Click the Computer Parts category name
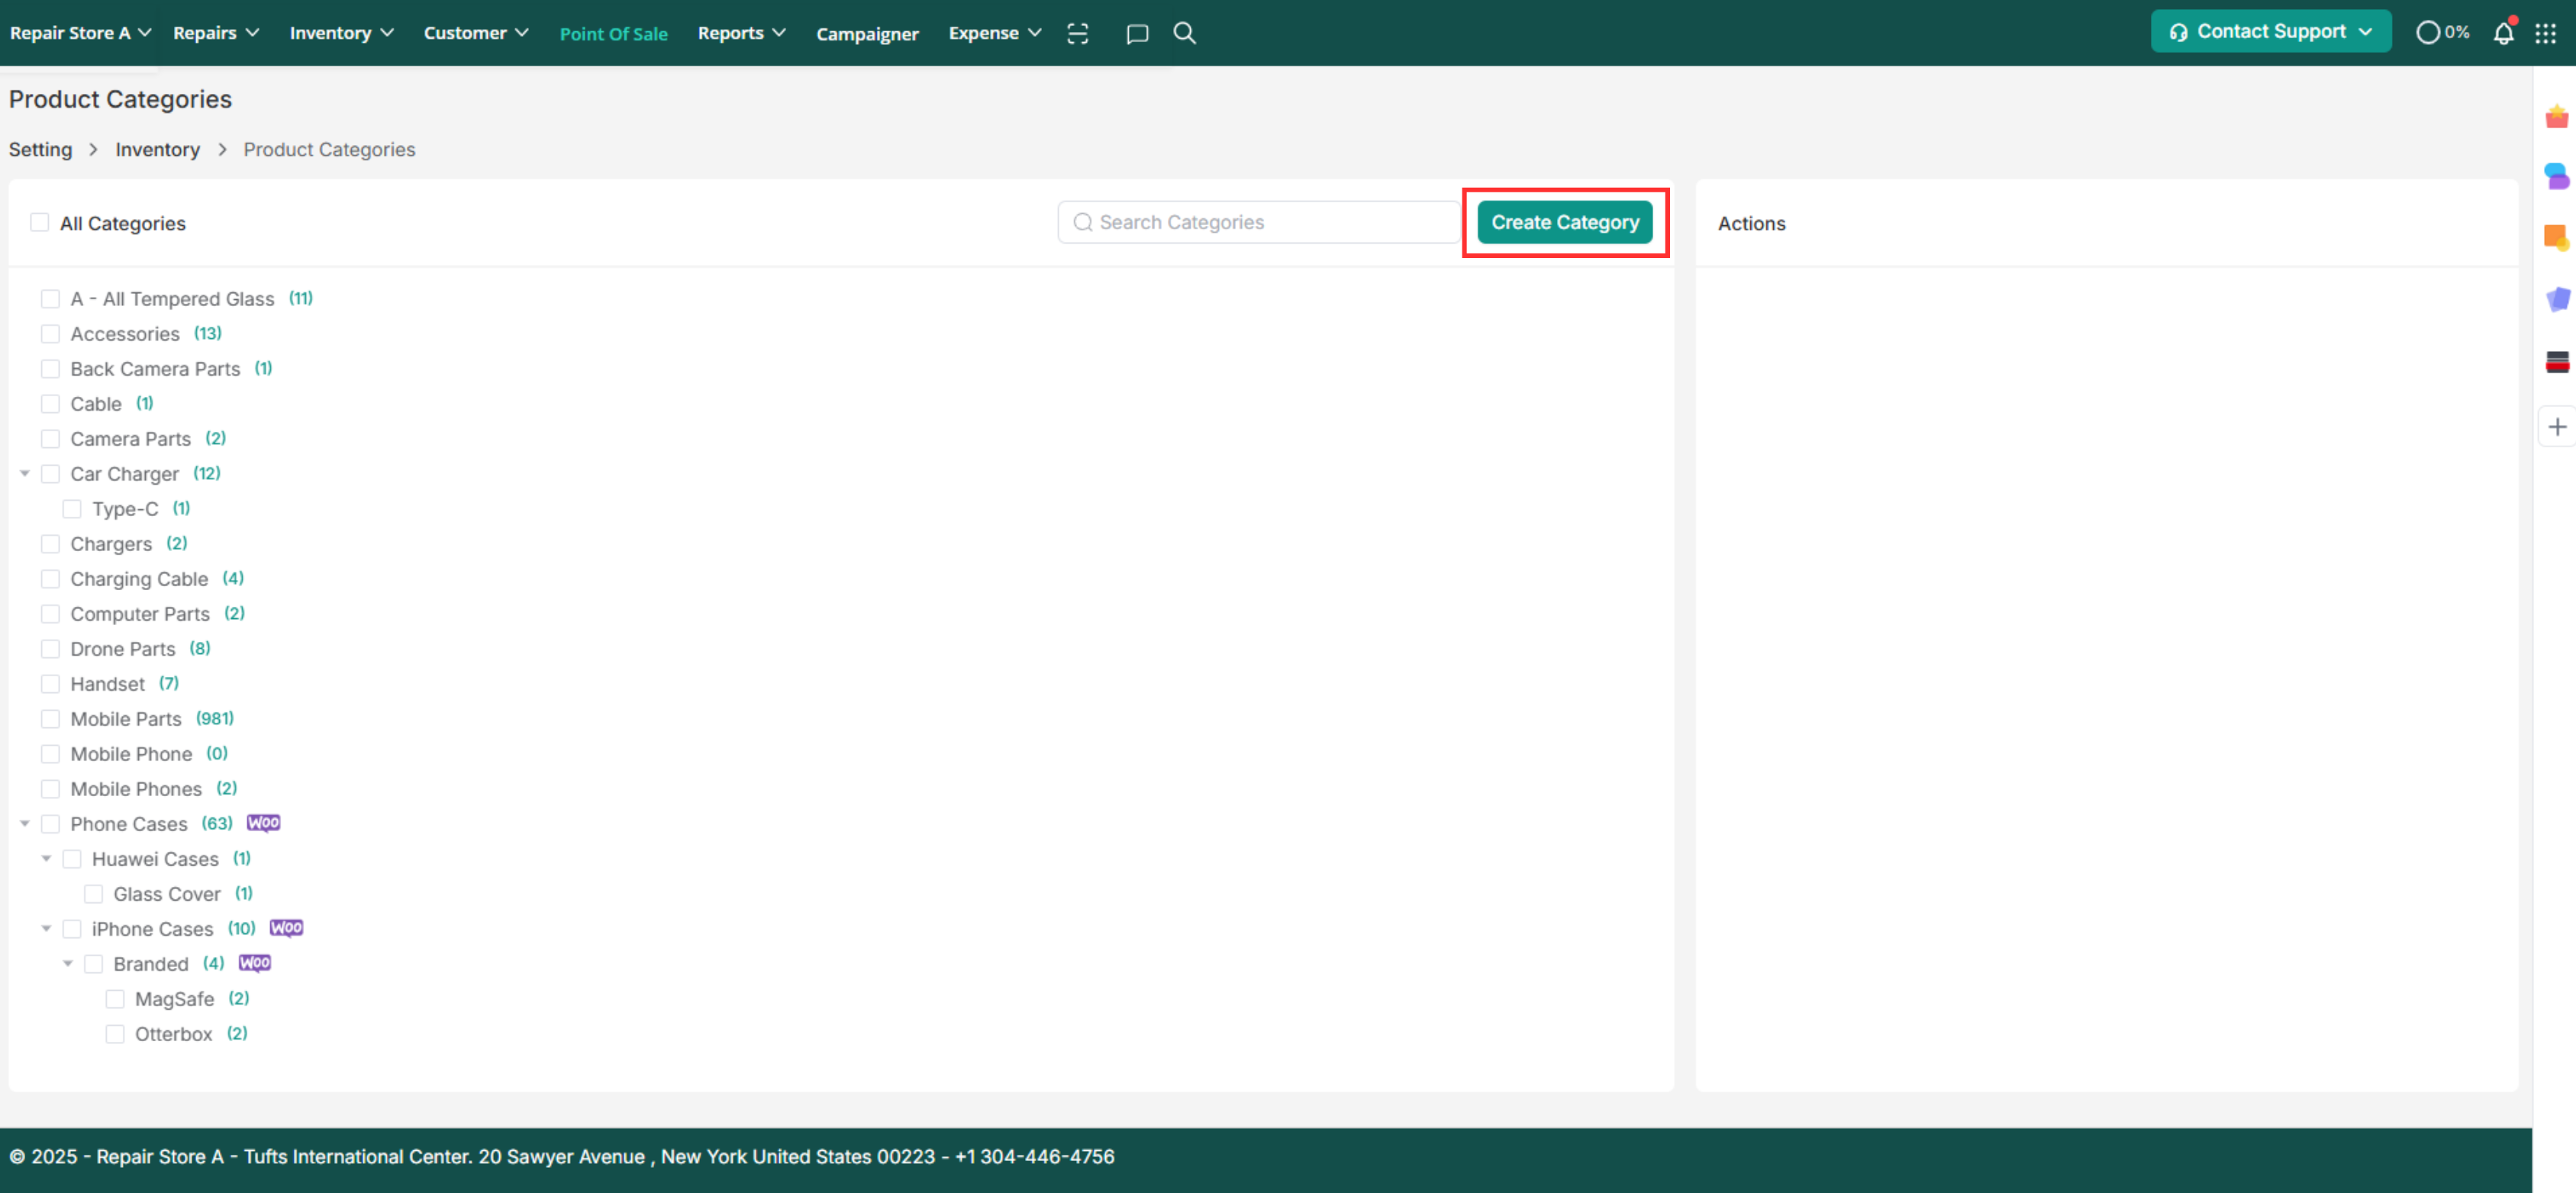The width and height of the screenshot is (2576, 1193). tap(140, 614)
